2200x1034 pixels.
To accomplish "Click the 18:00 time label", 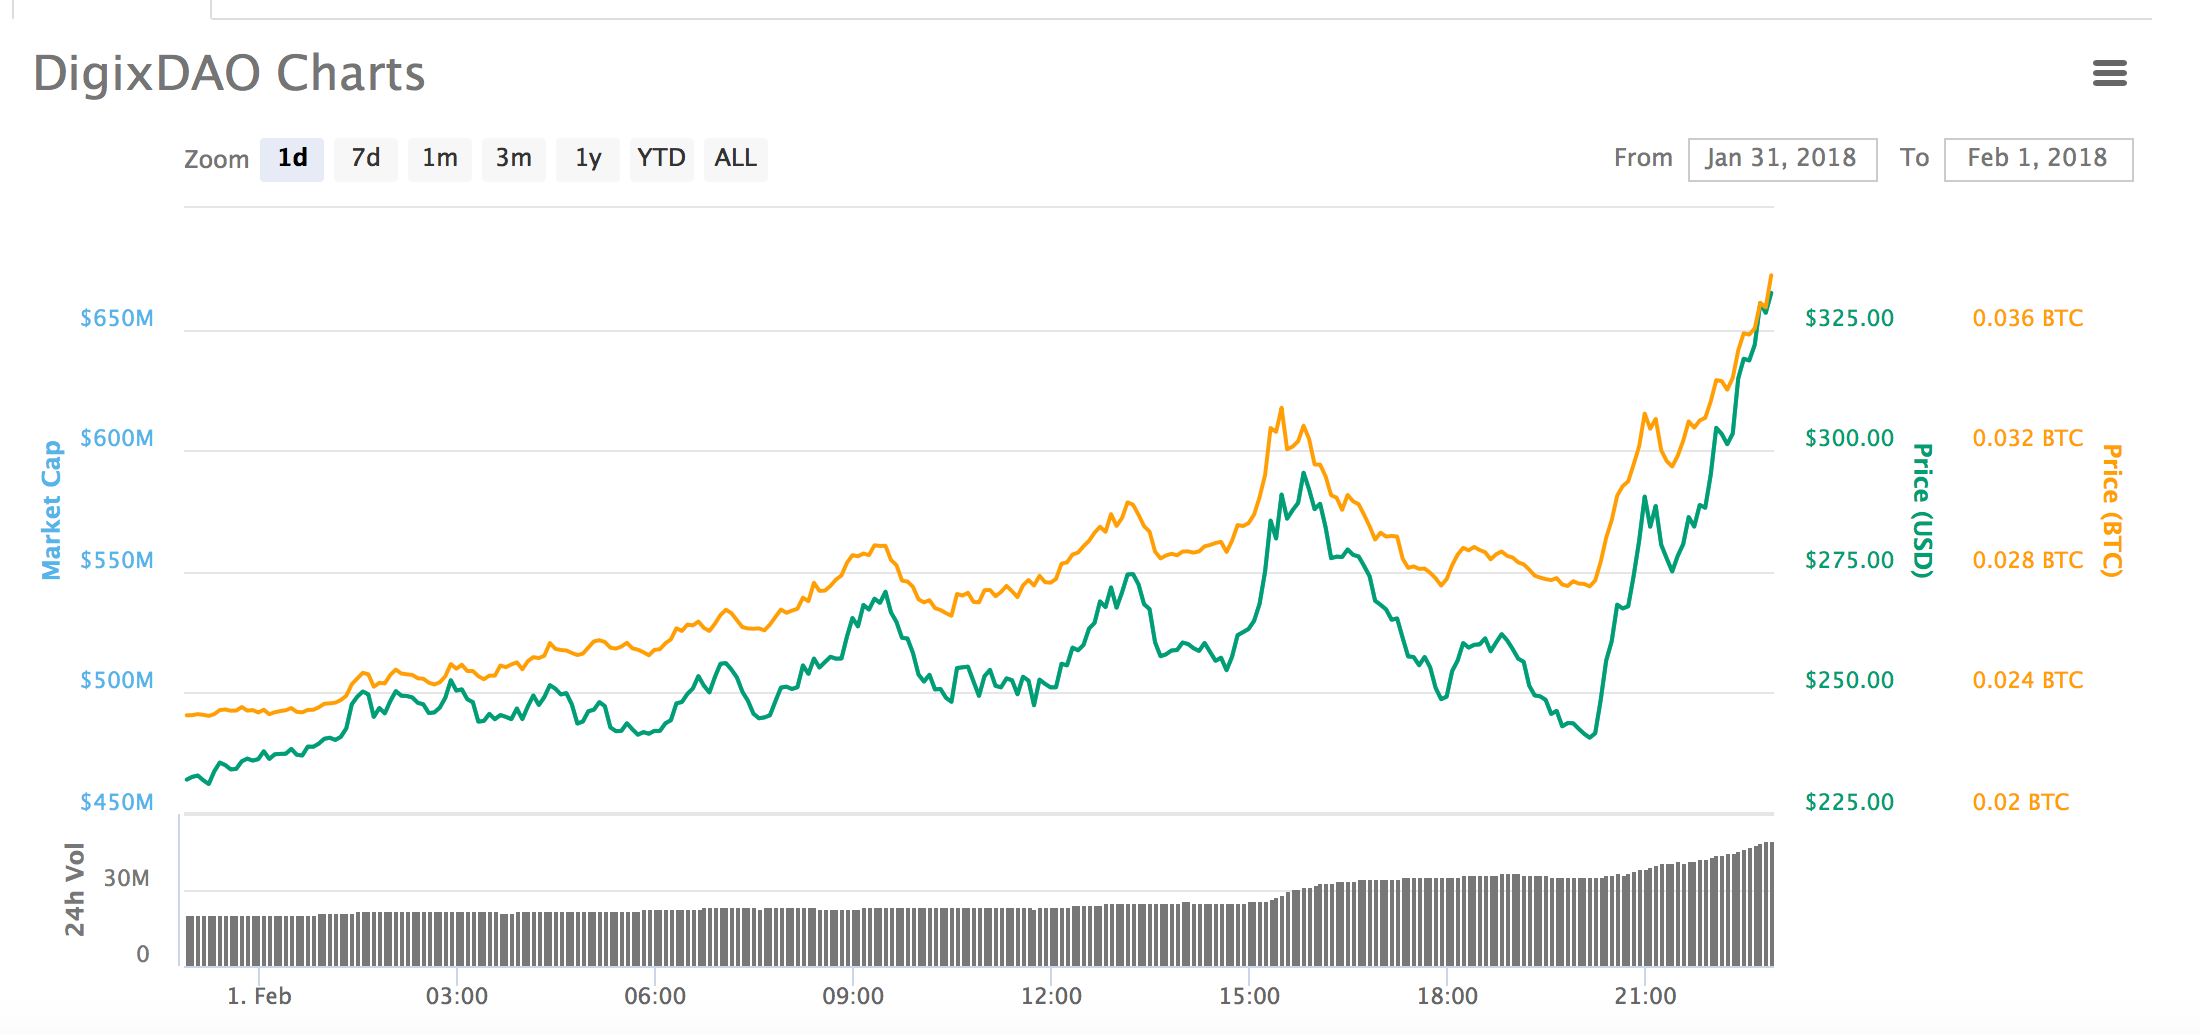I will tap(1447, 996).
